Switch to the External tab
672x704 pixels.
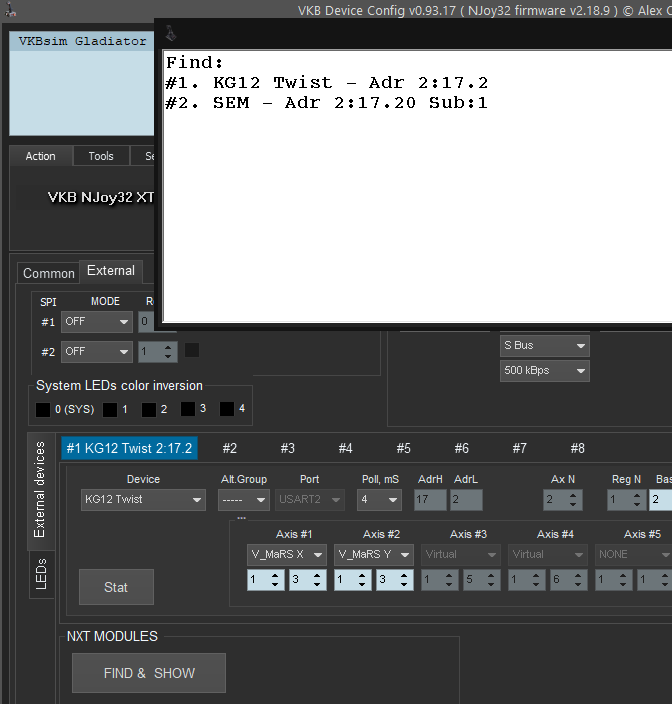[111, 271]
